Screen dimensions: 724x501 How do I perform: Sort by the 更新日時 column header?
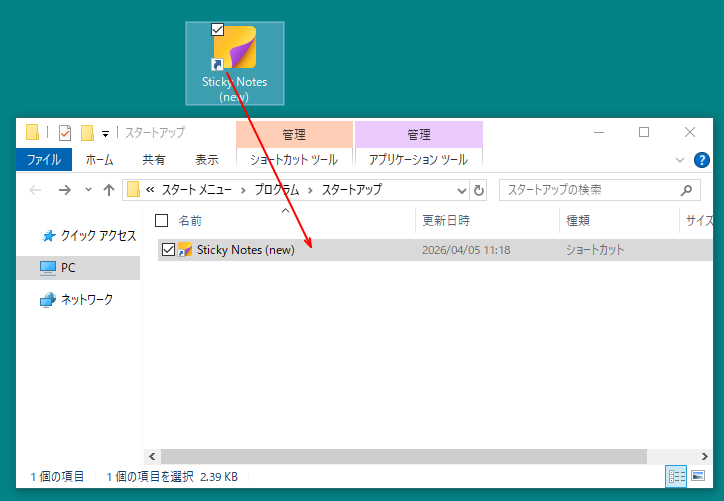(x=446, y=221)
